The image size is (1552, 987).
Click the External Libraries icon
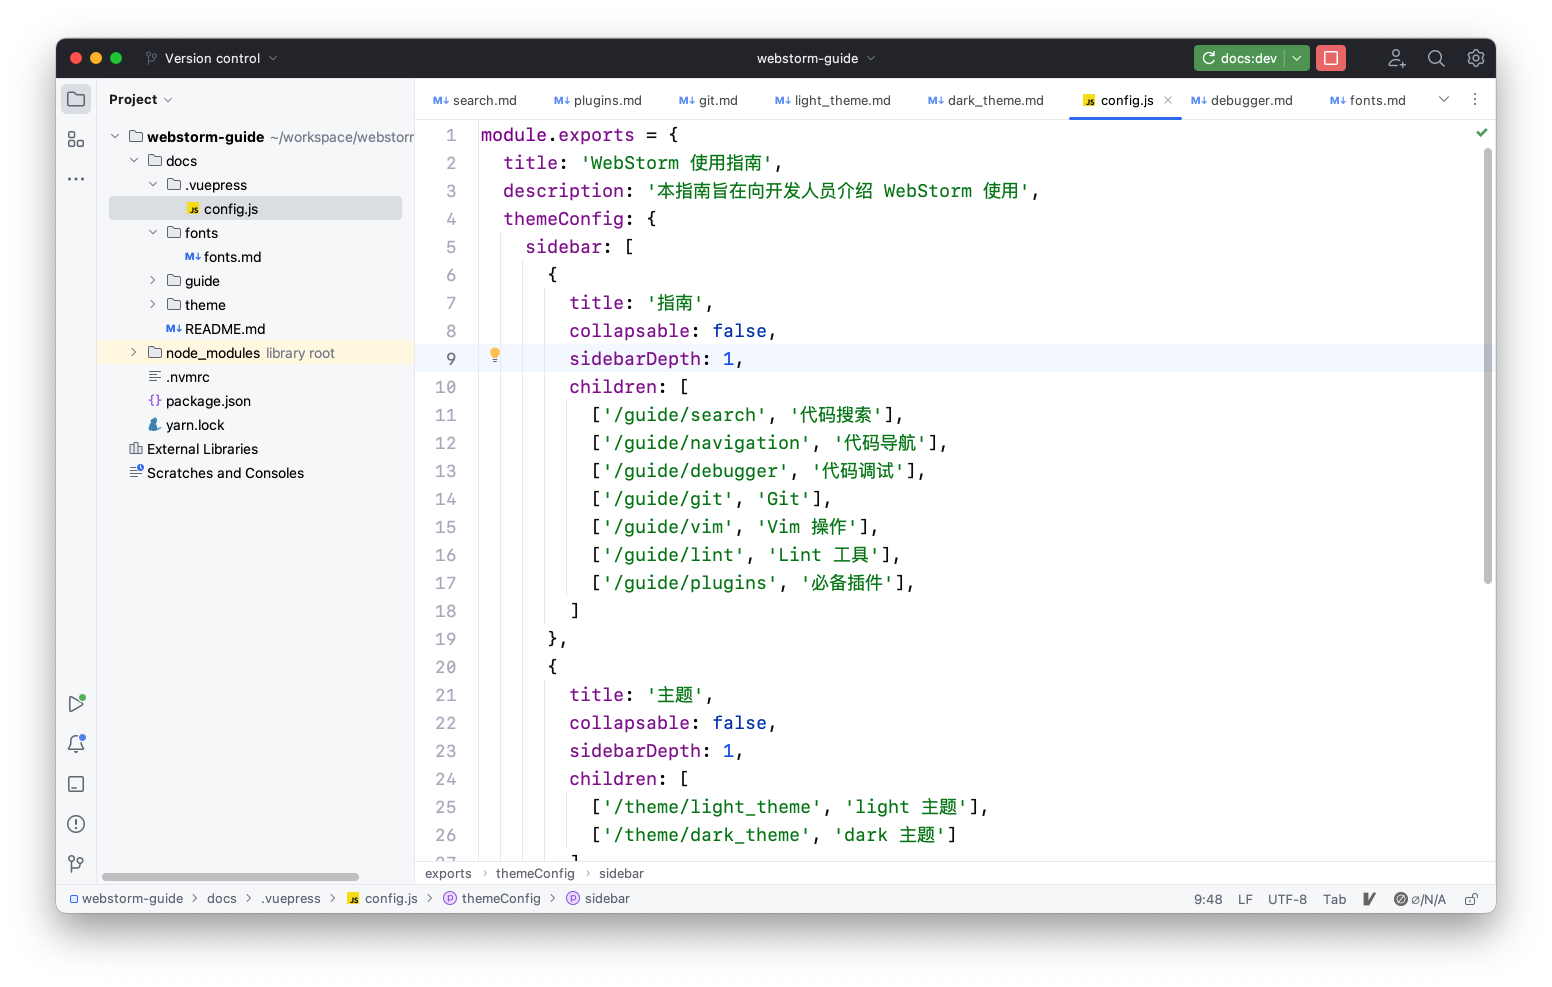136,449
